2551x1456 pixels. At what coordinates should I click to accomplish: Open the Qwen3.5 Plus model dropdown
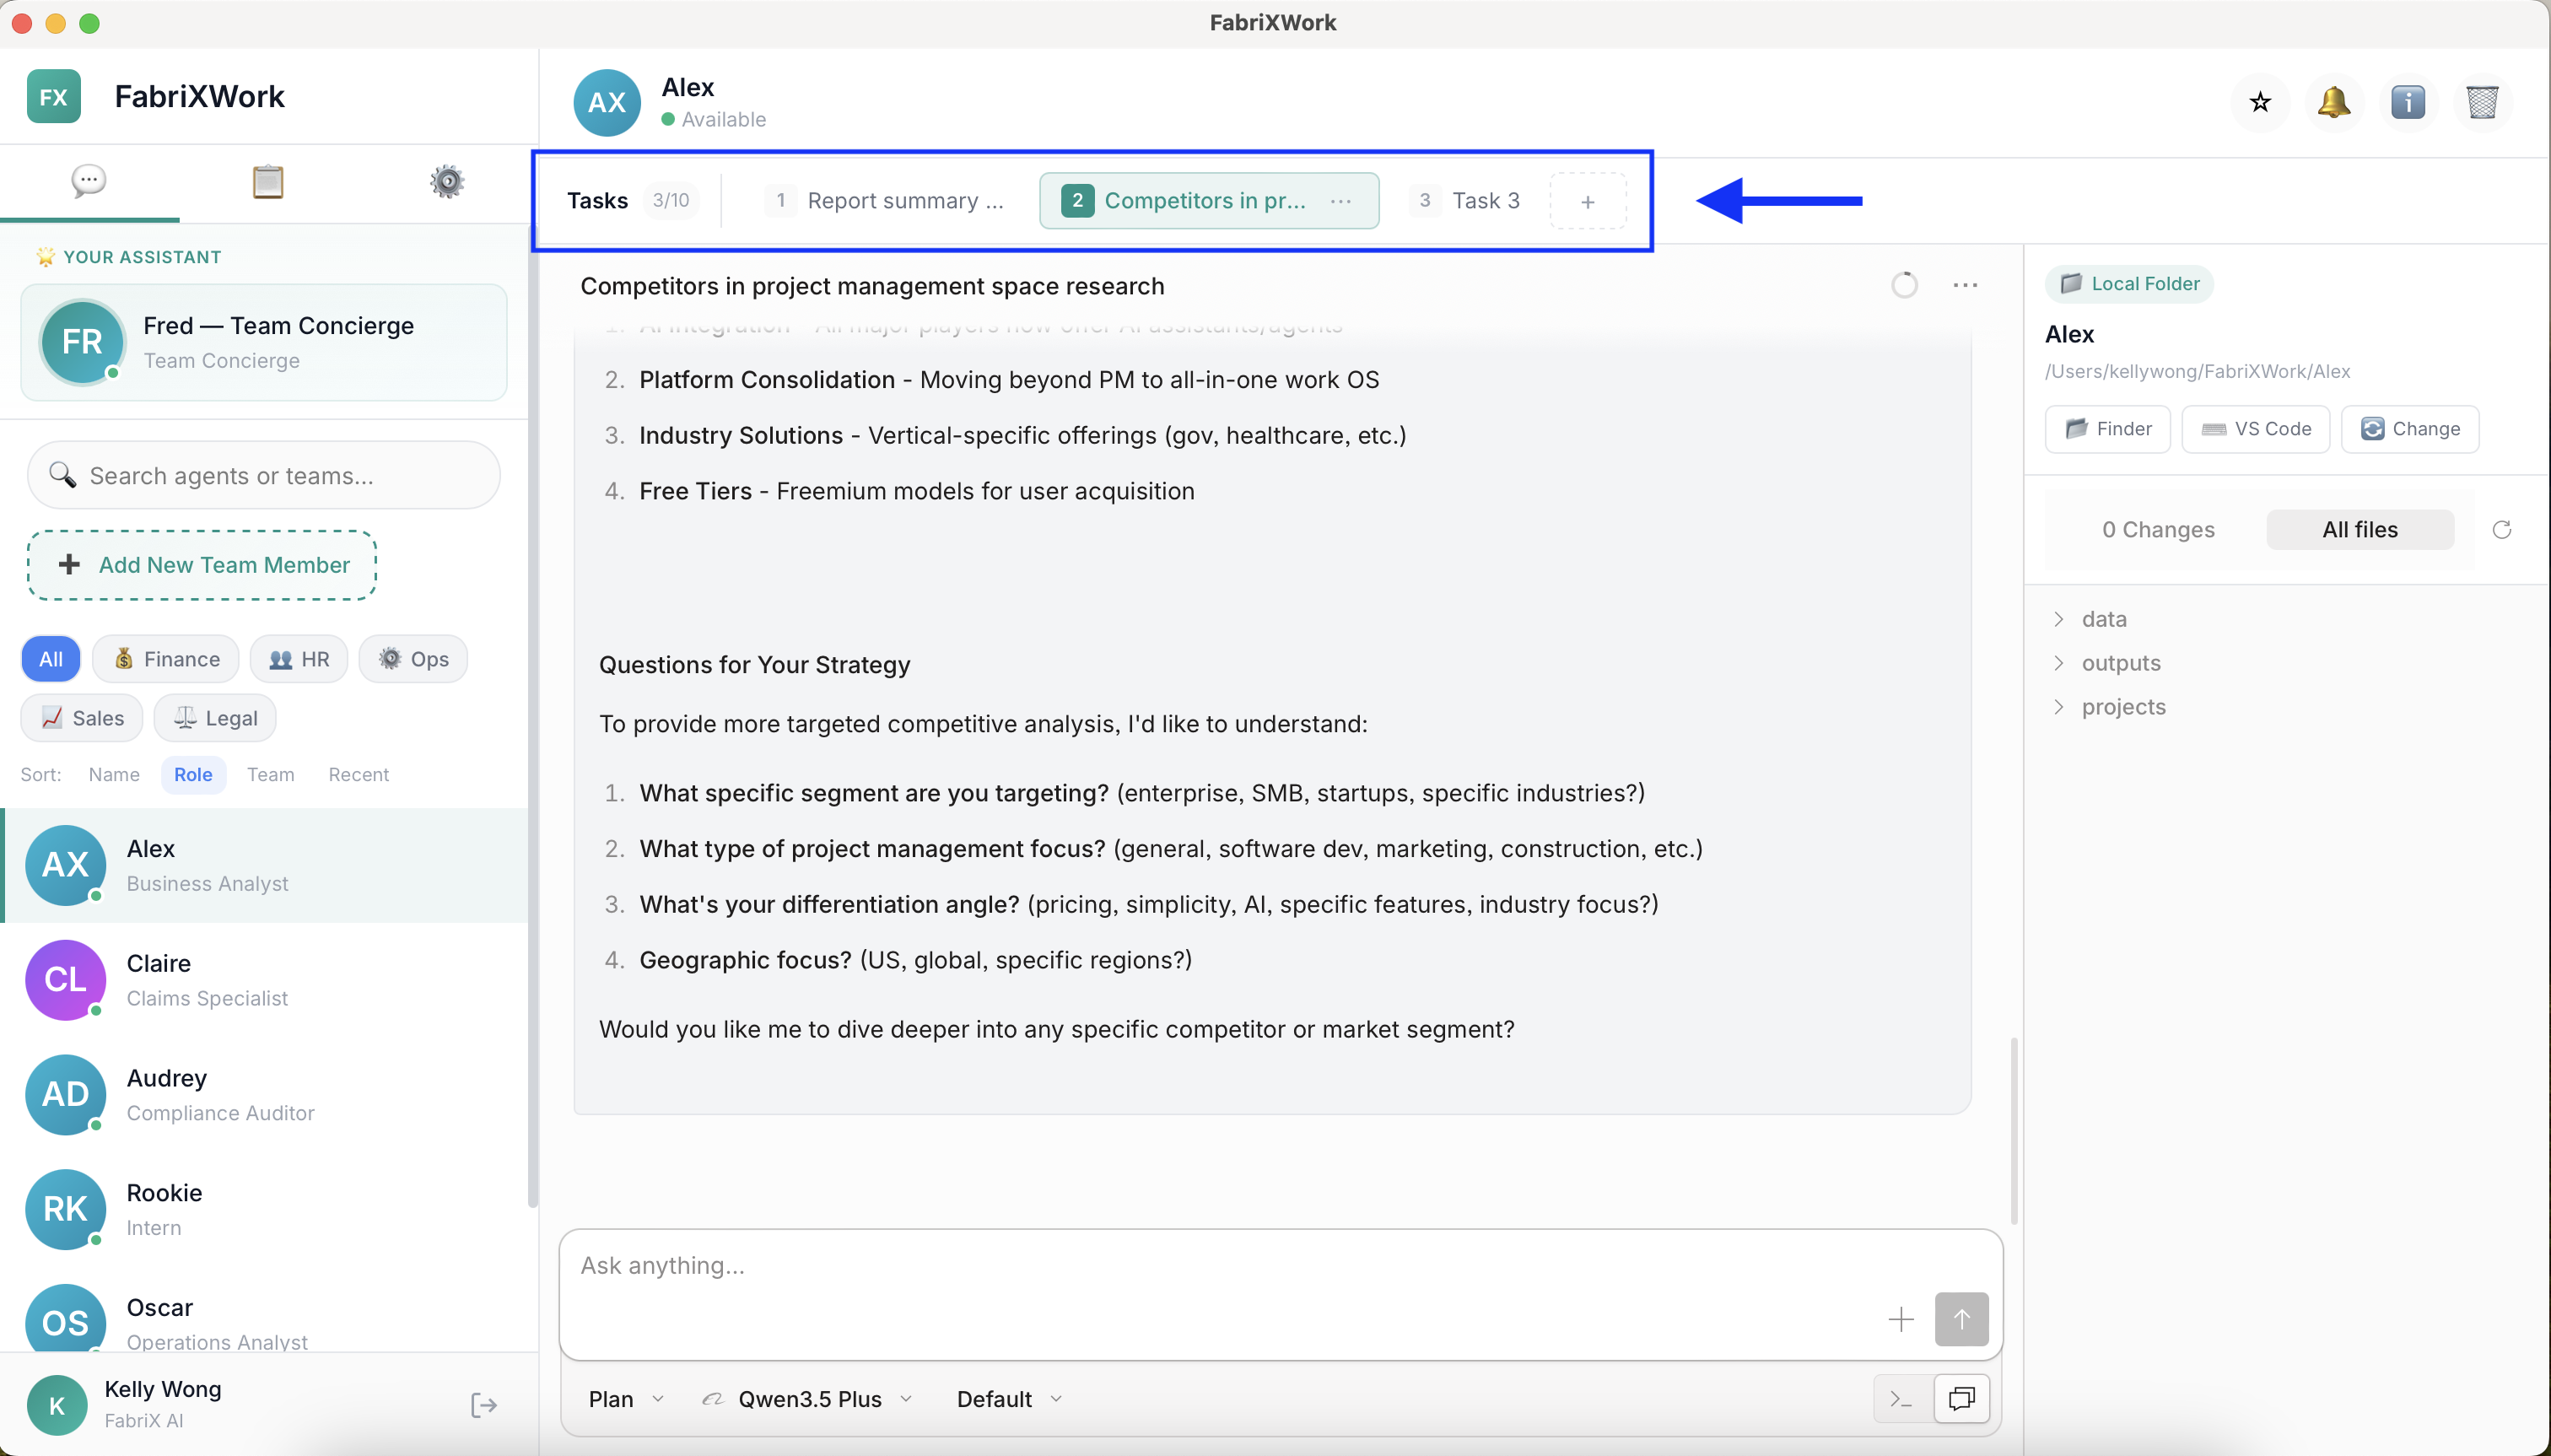tap(809, 1399)
